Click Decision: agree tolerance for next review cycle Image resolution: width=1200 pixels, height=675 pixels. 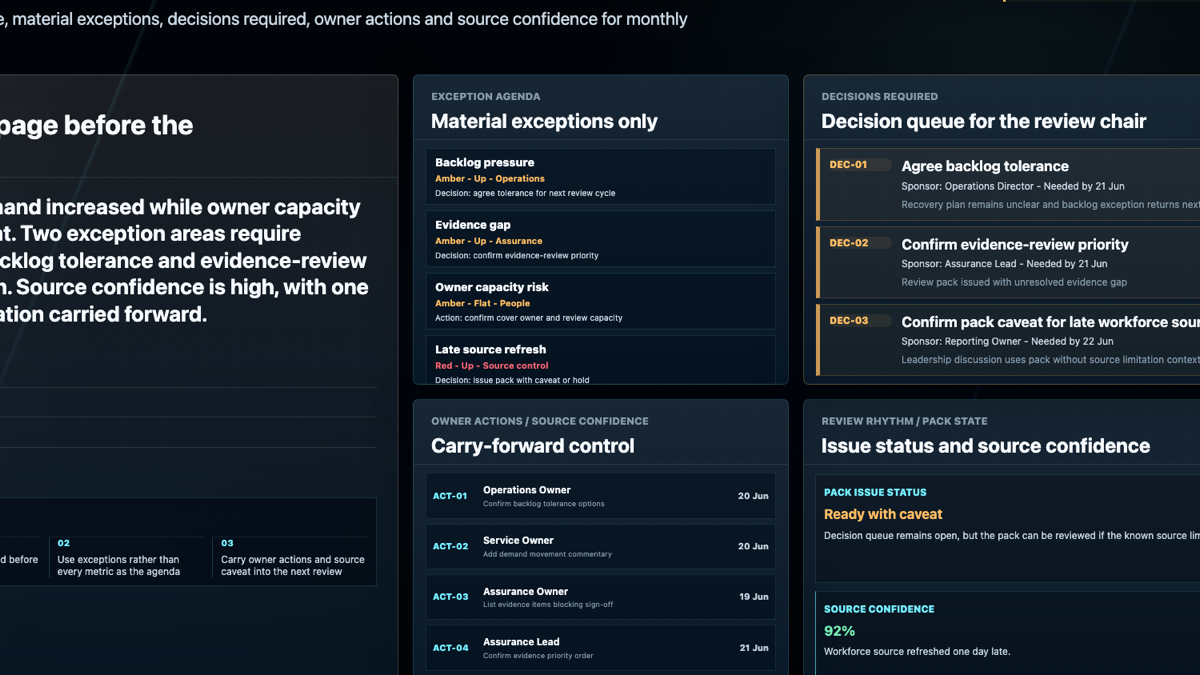525,193
